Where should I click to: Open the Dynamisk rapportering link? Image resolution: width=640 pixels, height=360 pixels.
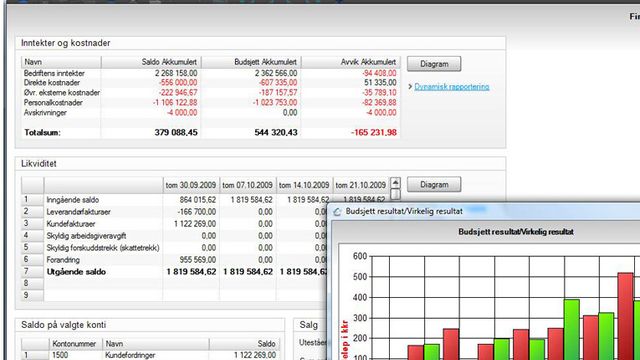(452, 87)
